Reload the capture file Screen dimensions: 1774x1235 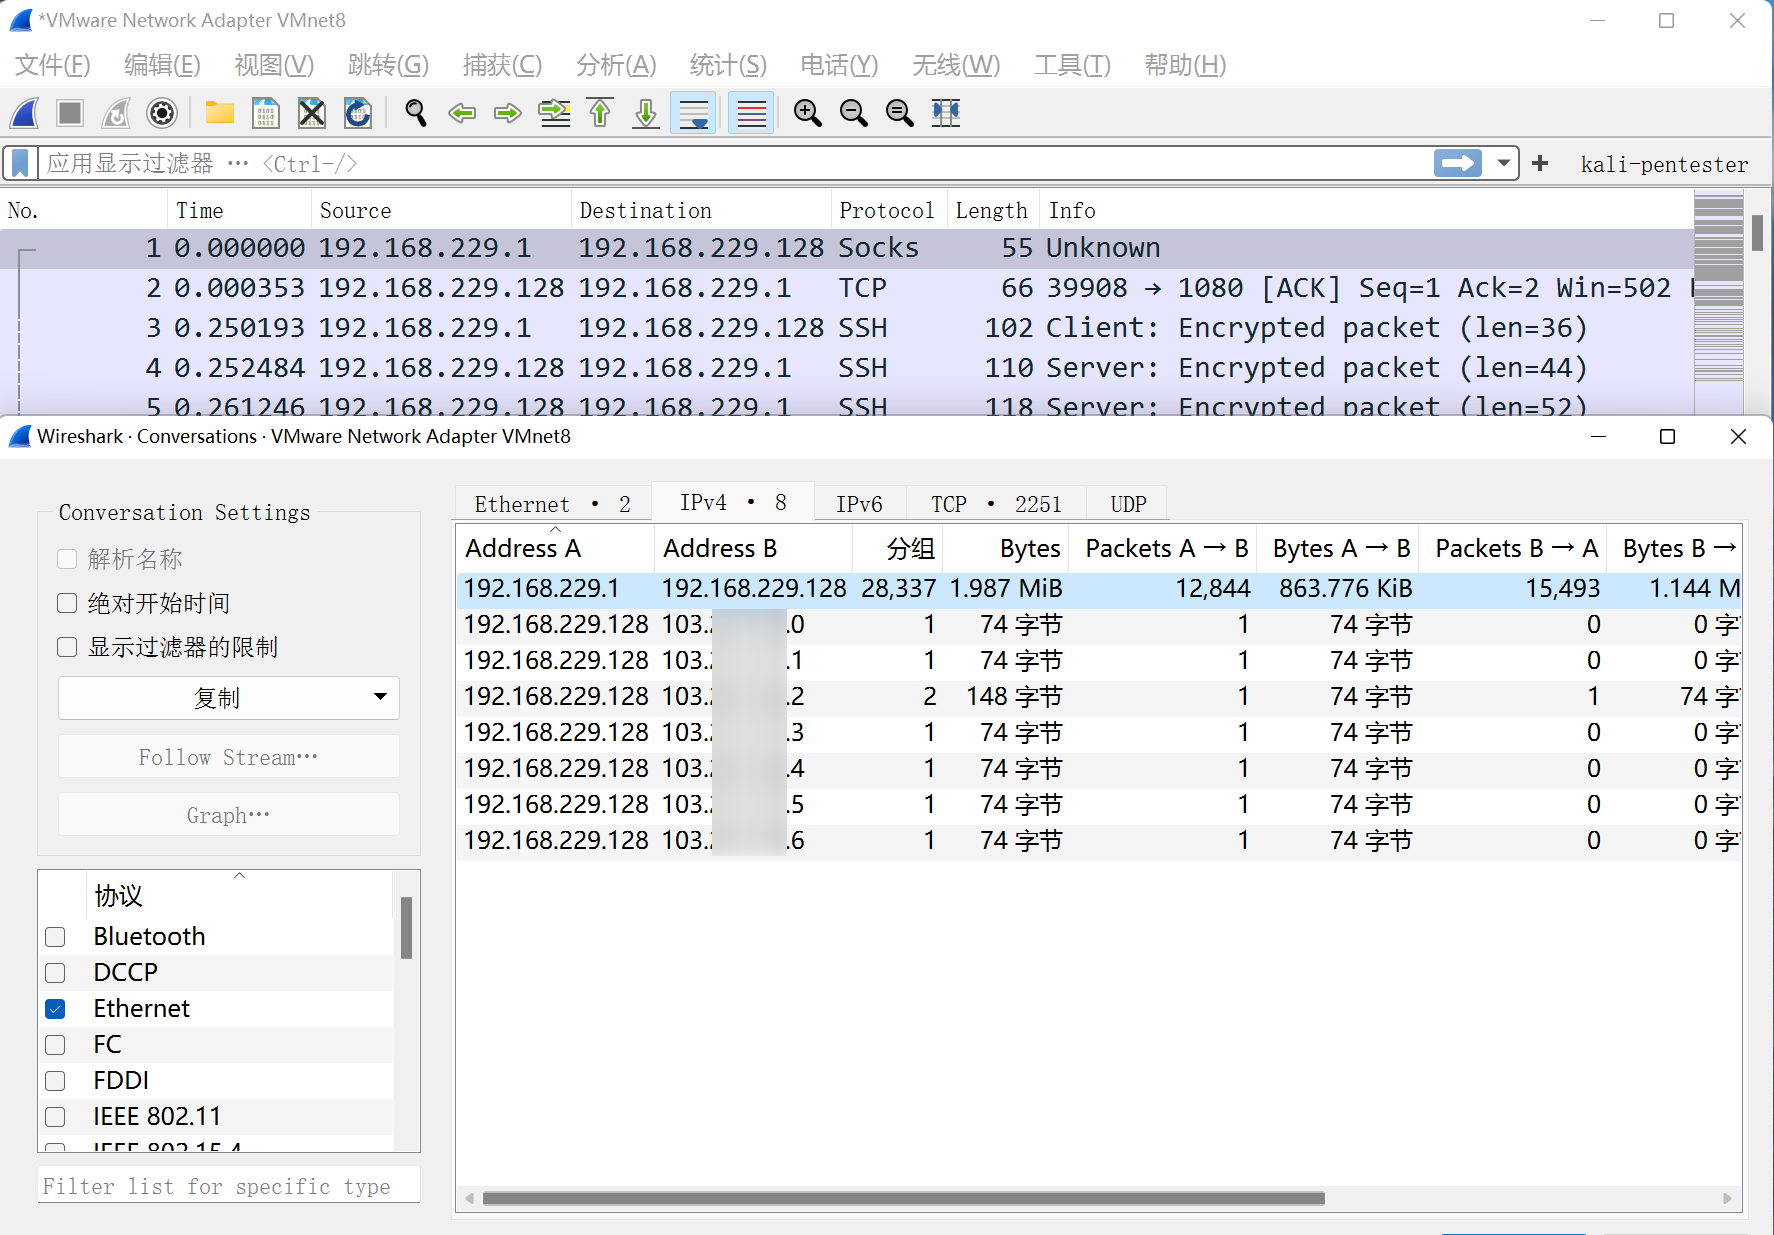tap(358, 113)
